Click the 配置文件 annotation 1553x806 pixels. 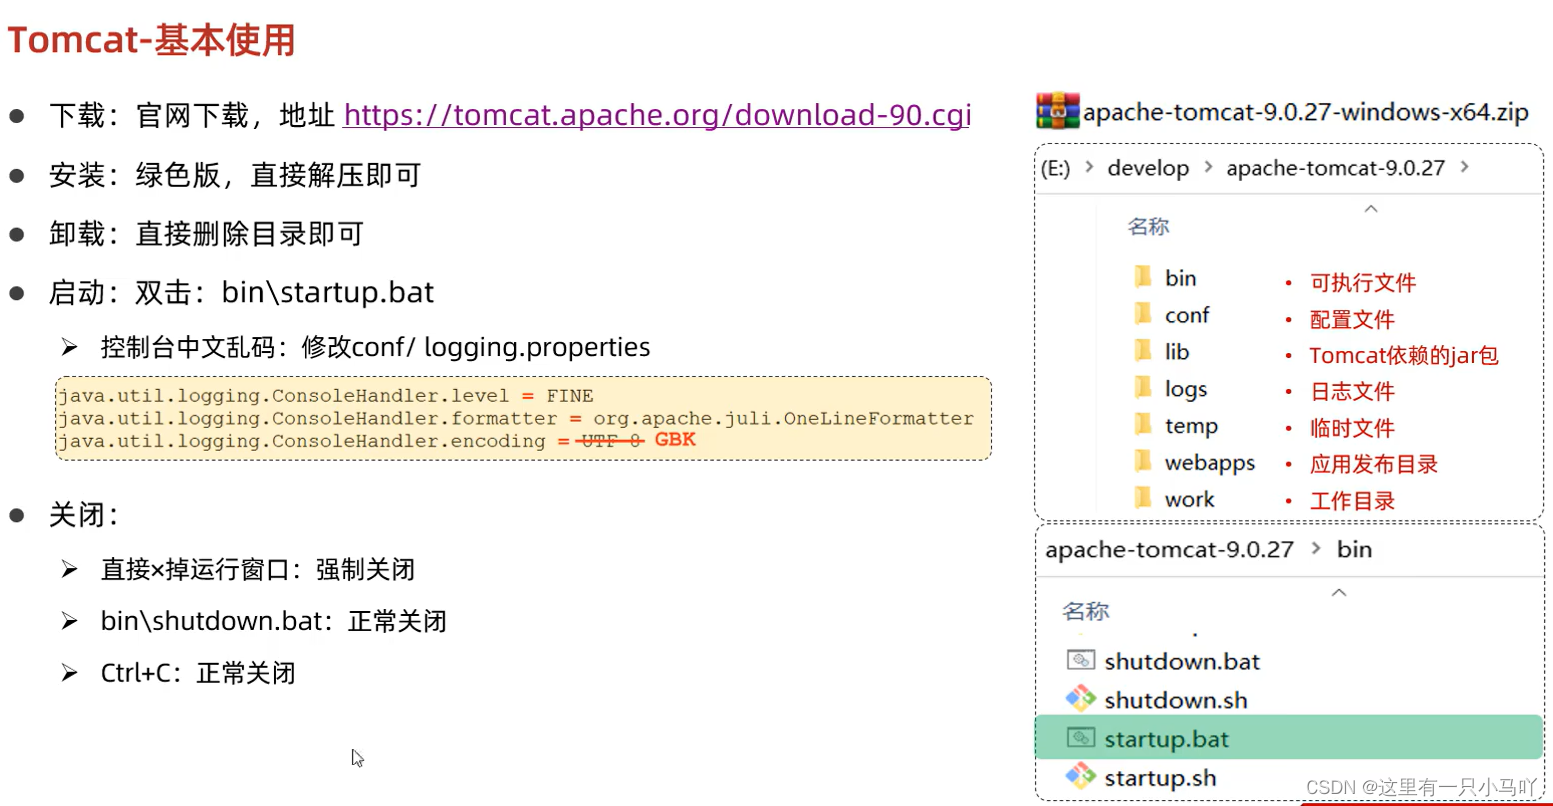[1351, 319]
